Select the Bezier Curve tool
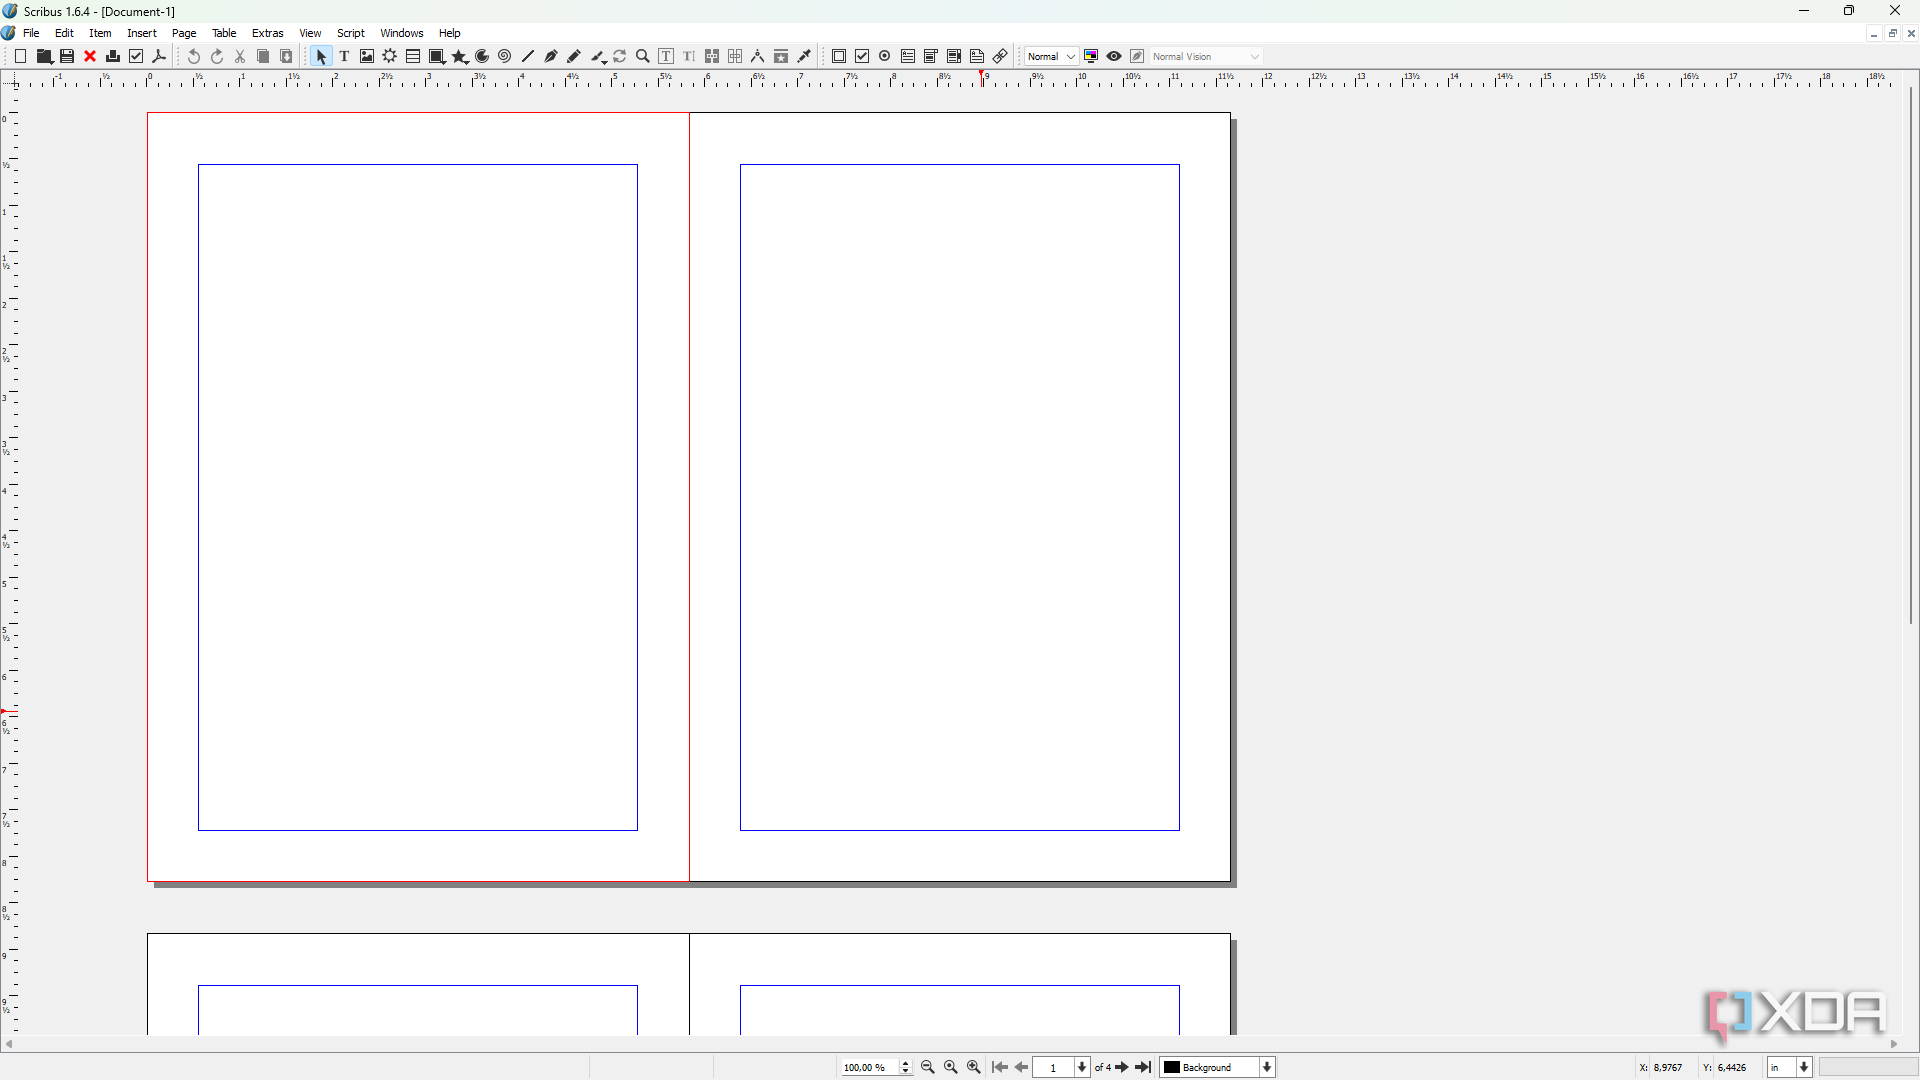This screenshot has width=1920, height=1080. pyautogui.click(x=551, y=57)
